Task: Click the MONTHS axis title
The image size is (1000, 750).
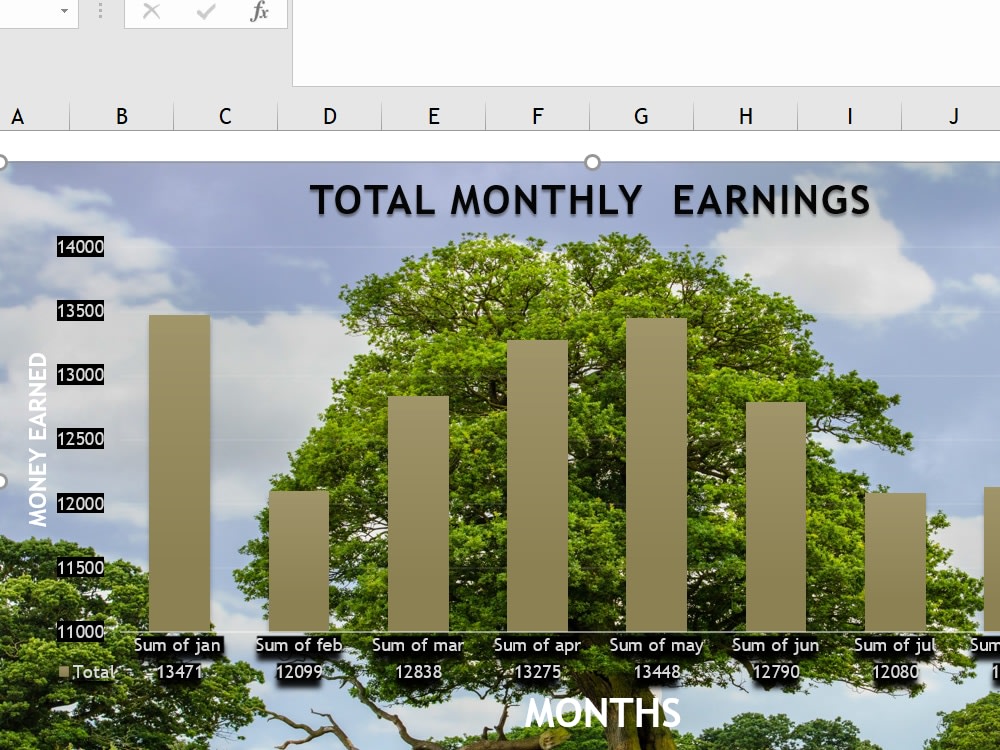Action: click(x=603, y=712)
